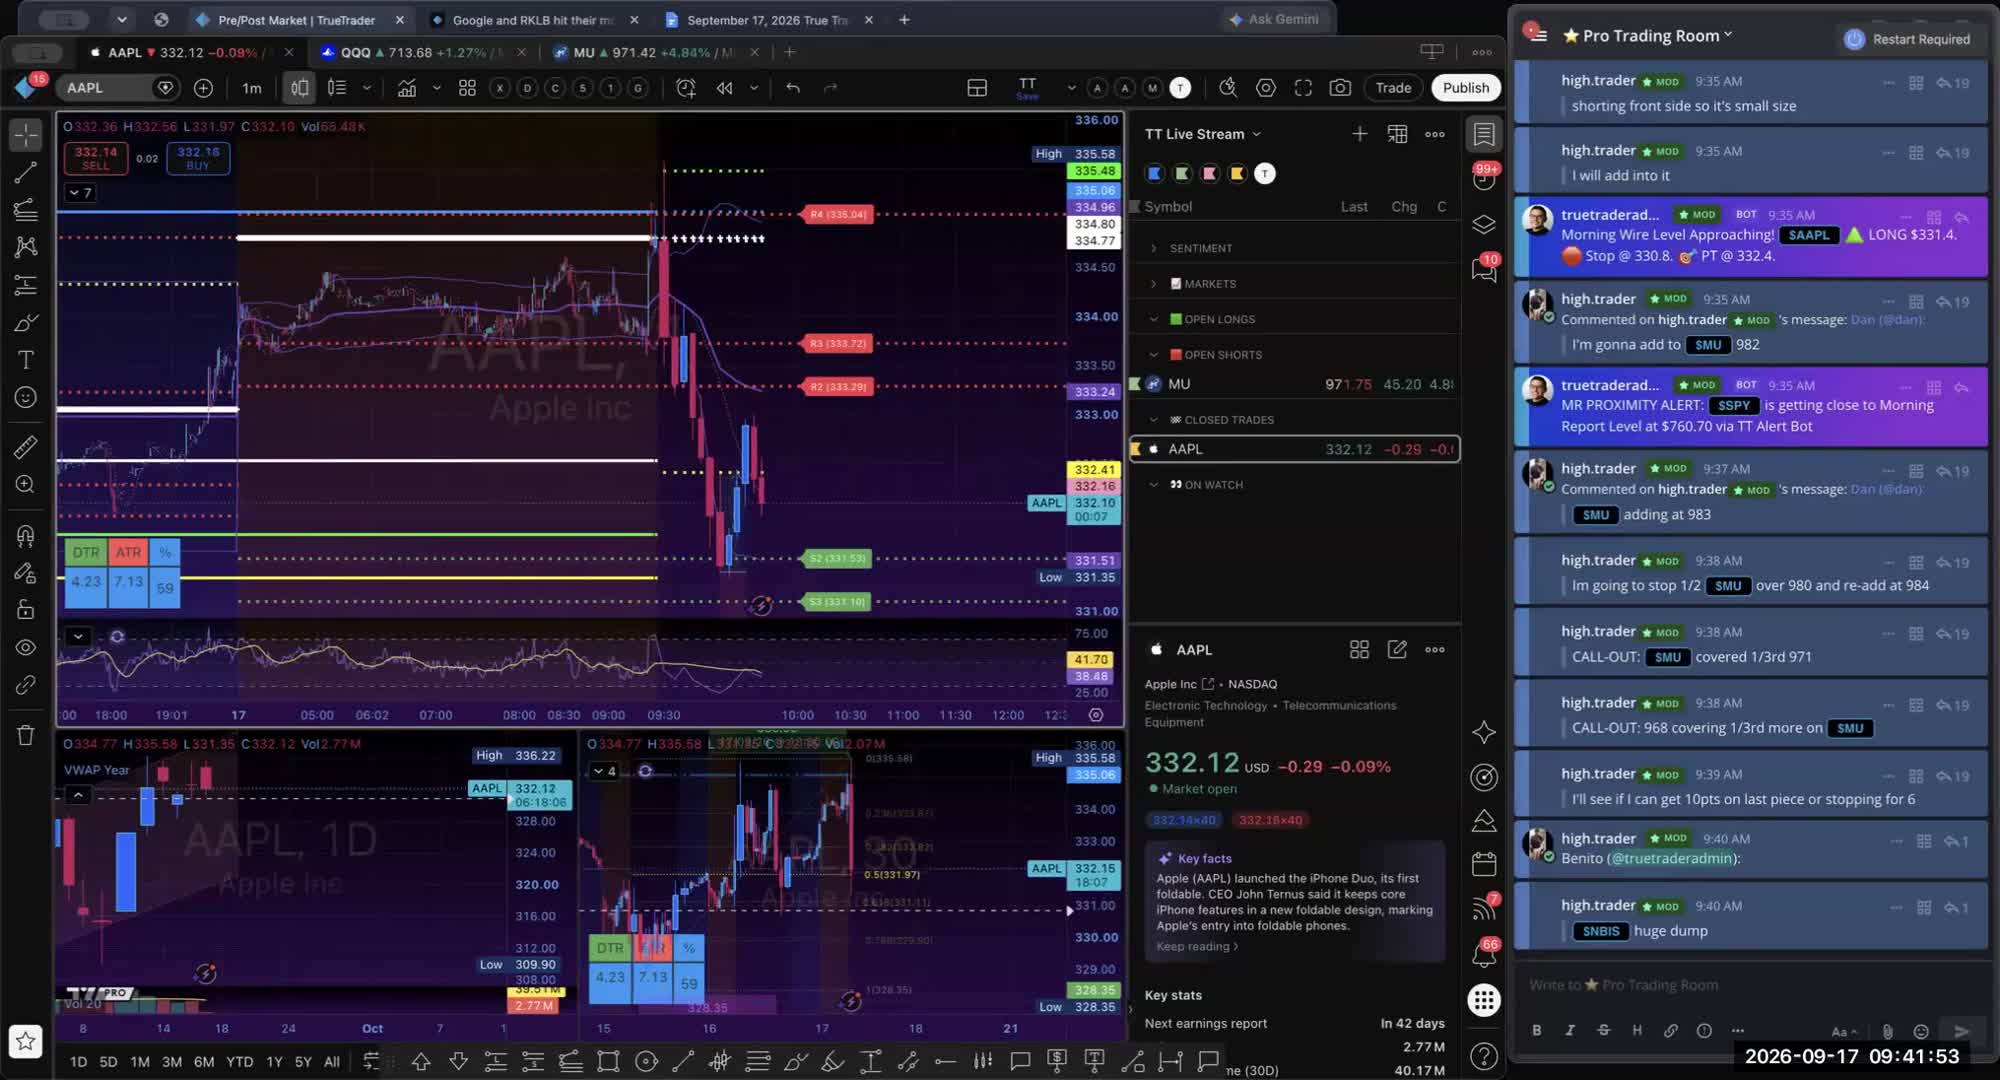2000x1080 pixels.
Task: Toggle the candlestick chart type button
Action: tap(300, 88)
